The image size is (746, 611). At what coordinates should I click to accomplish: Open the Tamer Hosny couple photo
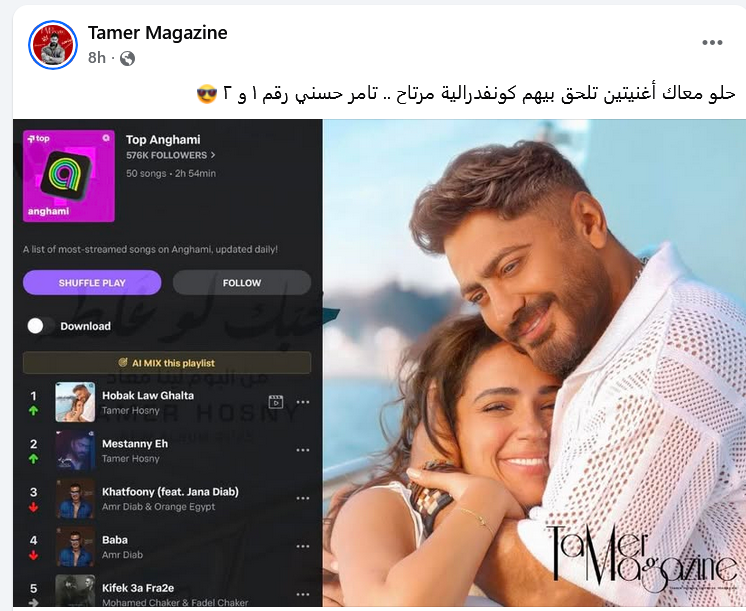pyautogui.click(x=534, y=363)
